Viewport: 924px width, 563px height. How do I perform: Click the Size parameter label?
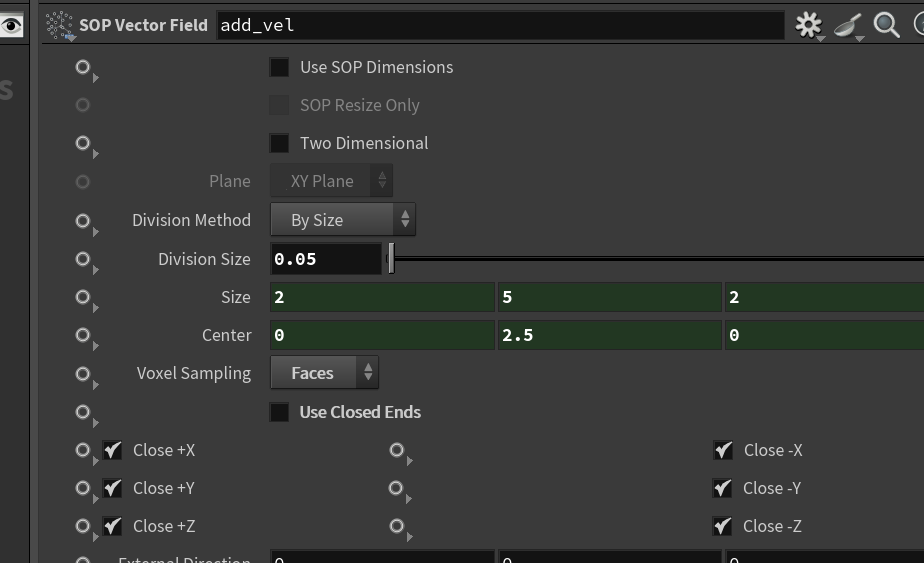236,298
